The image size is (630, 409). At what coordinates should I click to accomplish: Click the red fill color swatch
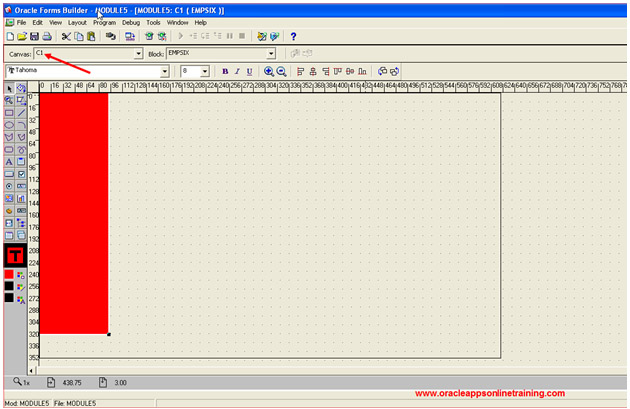9,274
